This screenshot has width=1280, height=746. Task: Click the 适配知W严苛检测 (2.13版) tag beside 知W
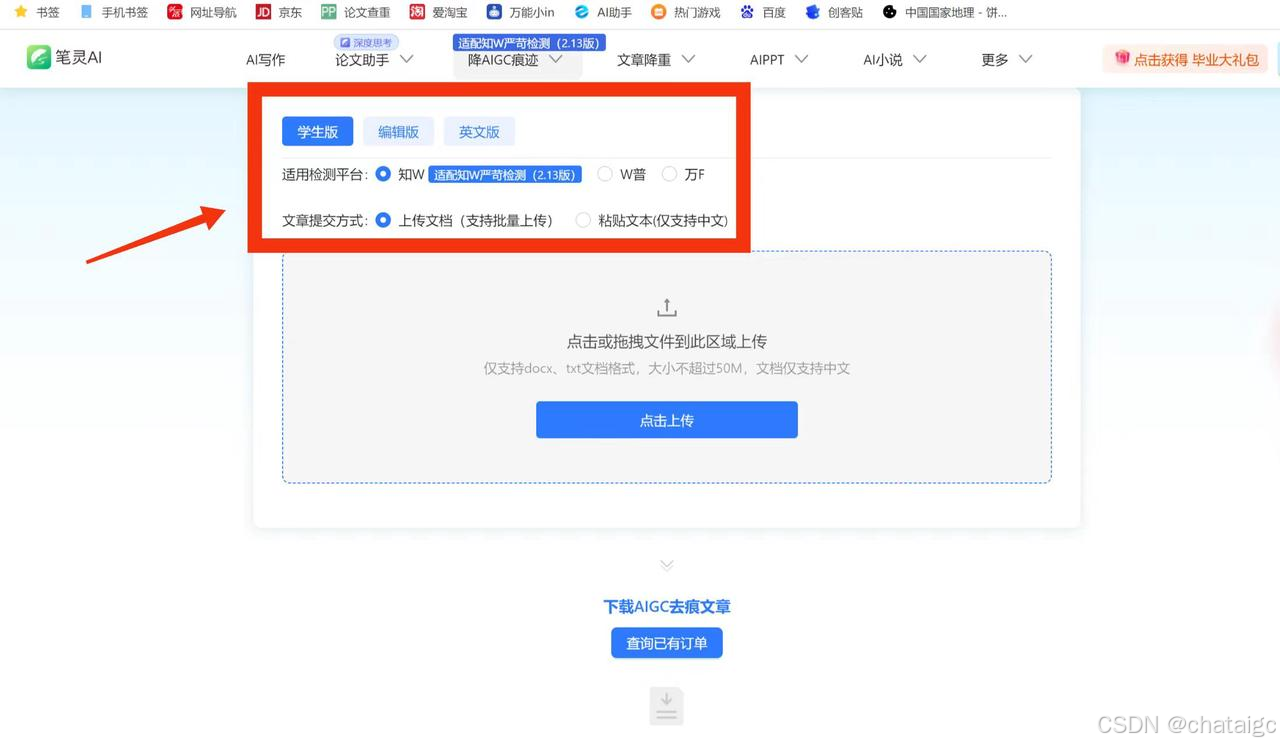coord(505,175)
